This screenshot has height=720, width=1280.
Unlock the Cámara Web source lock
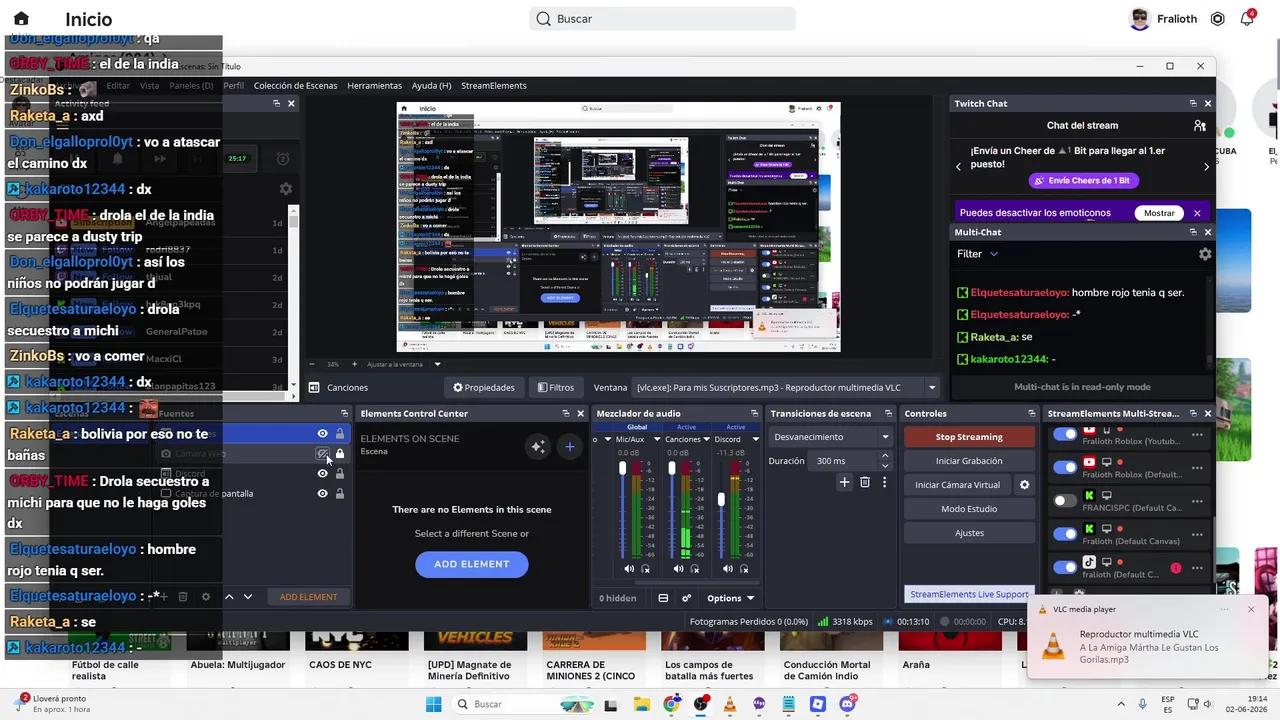point(340,454)
